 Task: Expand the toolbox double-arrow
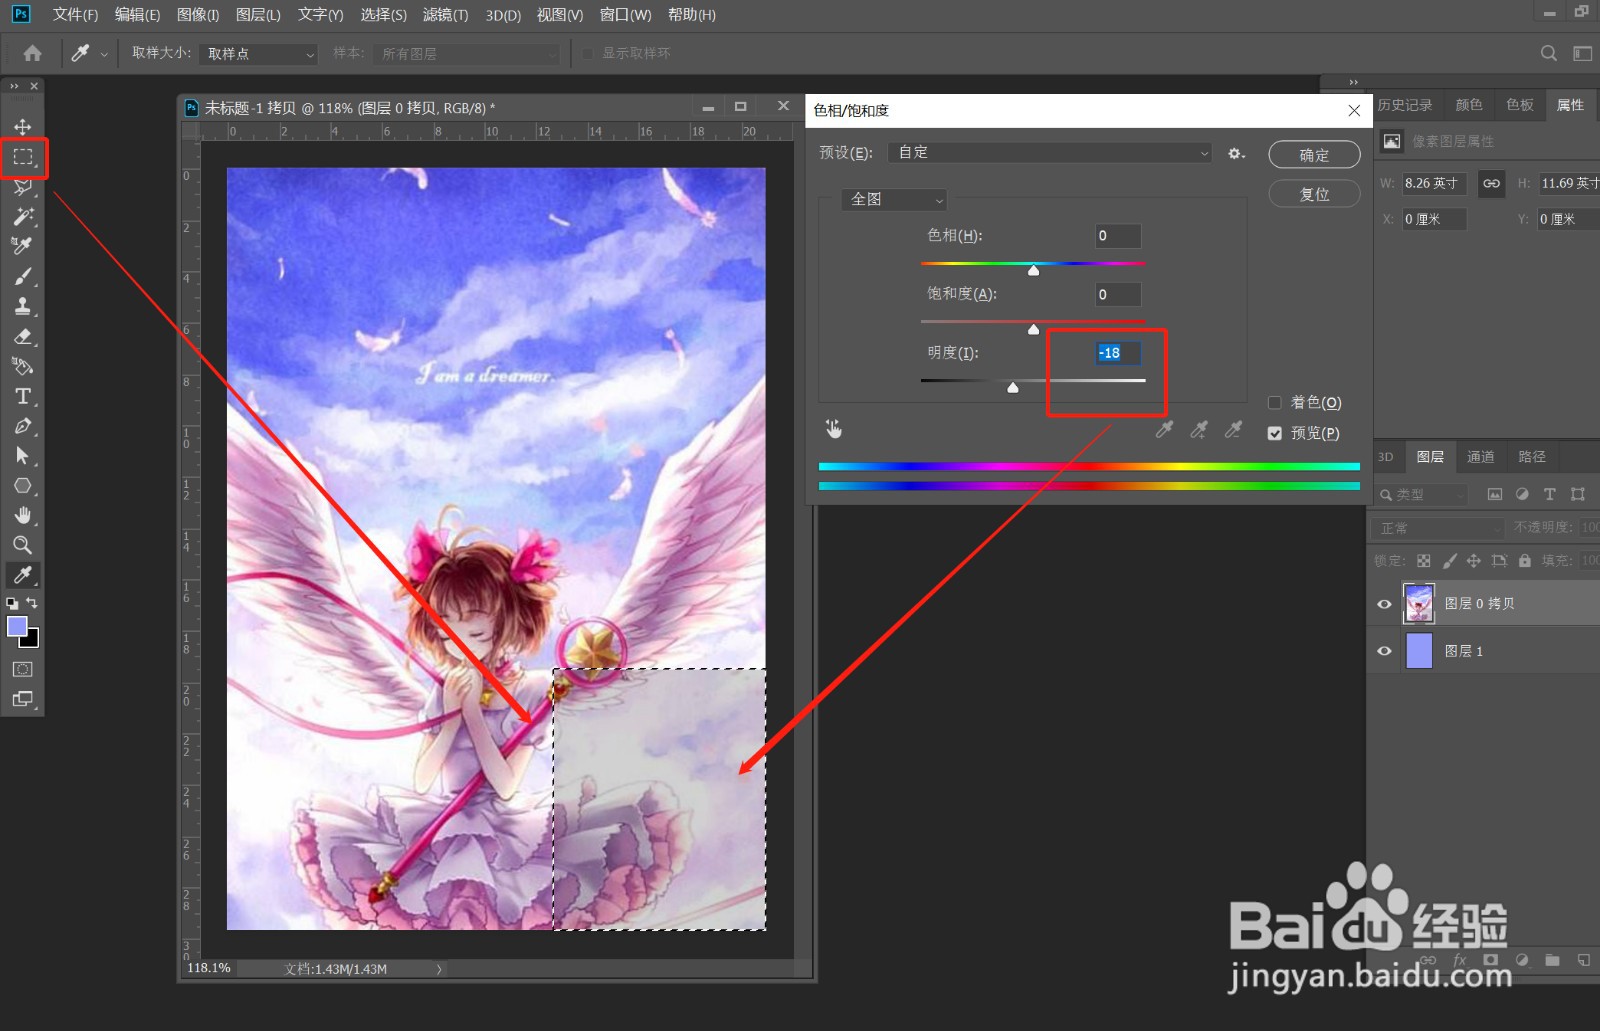click(x=14, y=87)
